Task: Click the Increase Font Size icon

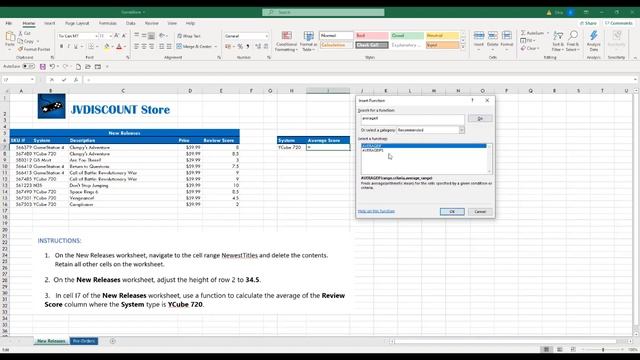Action: (x=117, y=36)
